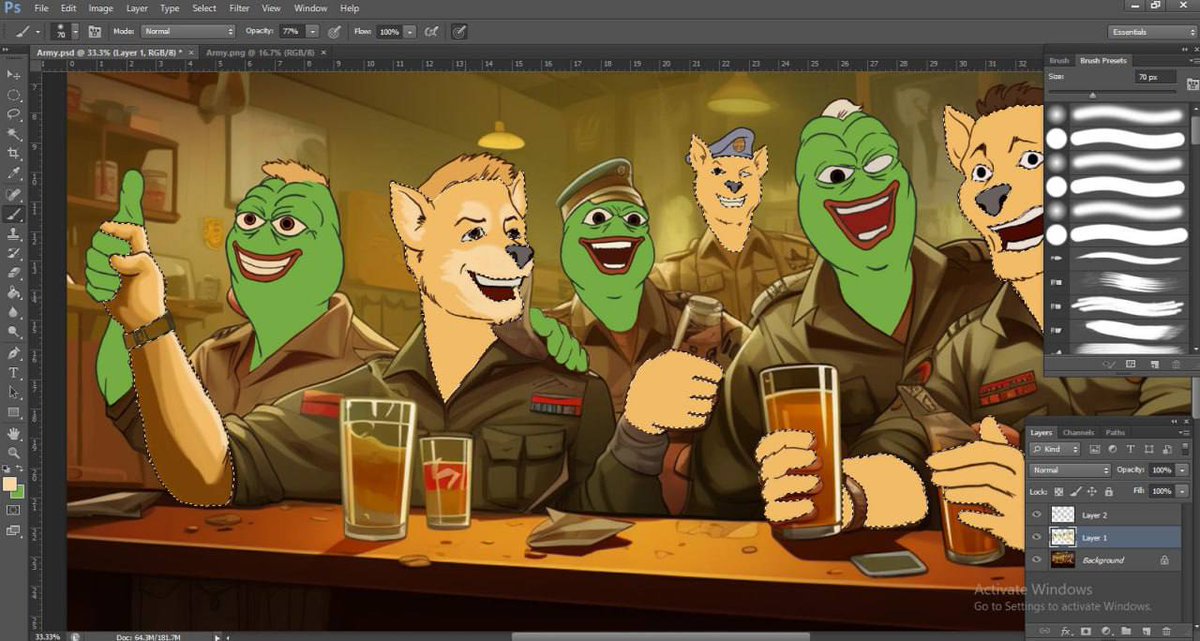Open the Flow slider arrow
1200x641 pixels.
pos(411,32)
